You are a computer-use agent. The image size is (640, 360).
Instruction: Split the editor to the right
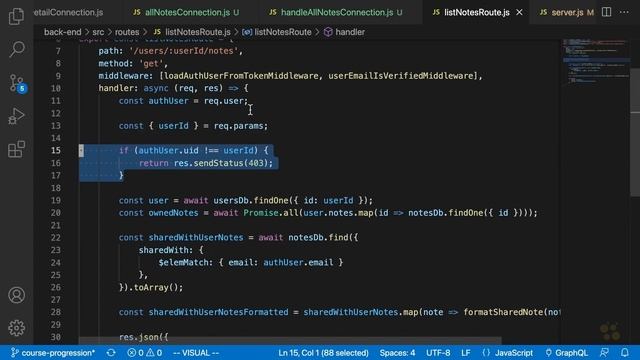coord(607,12)
